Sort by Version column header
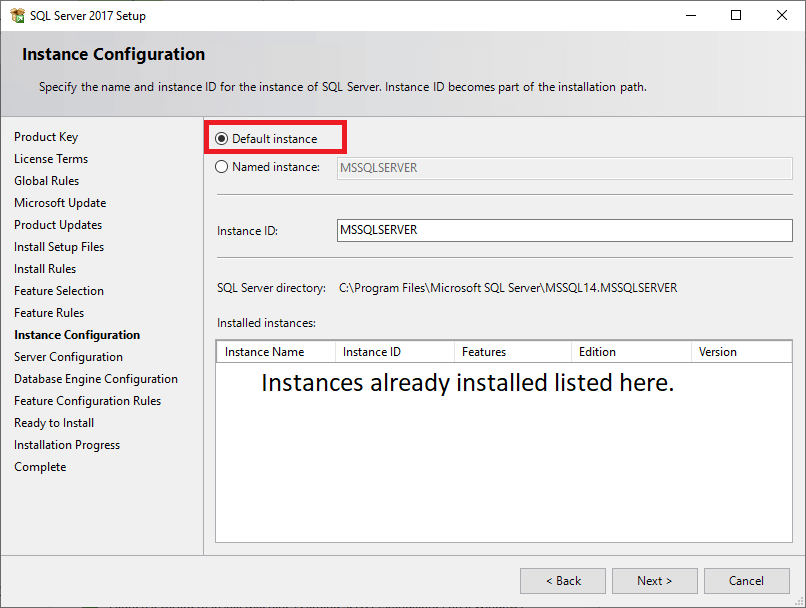The height and width of the screenshot is (608, 806). 741,352
